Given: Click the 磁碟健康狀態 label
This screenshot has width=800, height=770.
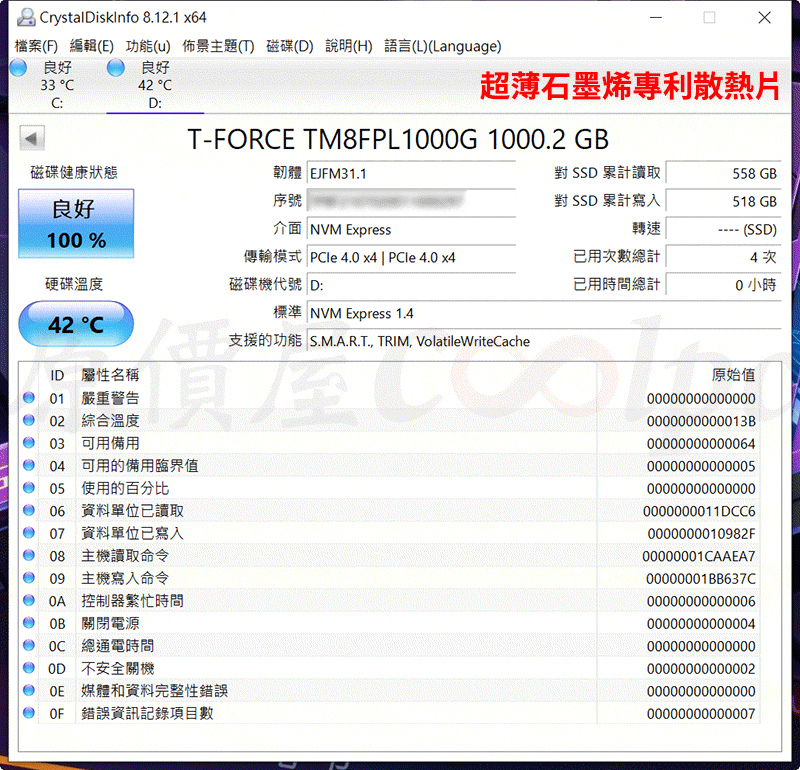Looking at the screenshot, I should [74, 172].
